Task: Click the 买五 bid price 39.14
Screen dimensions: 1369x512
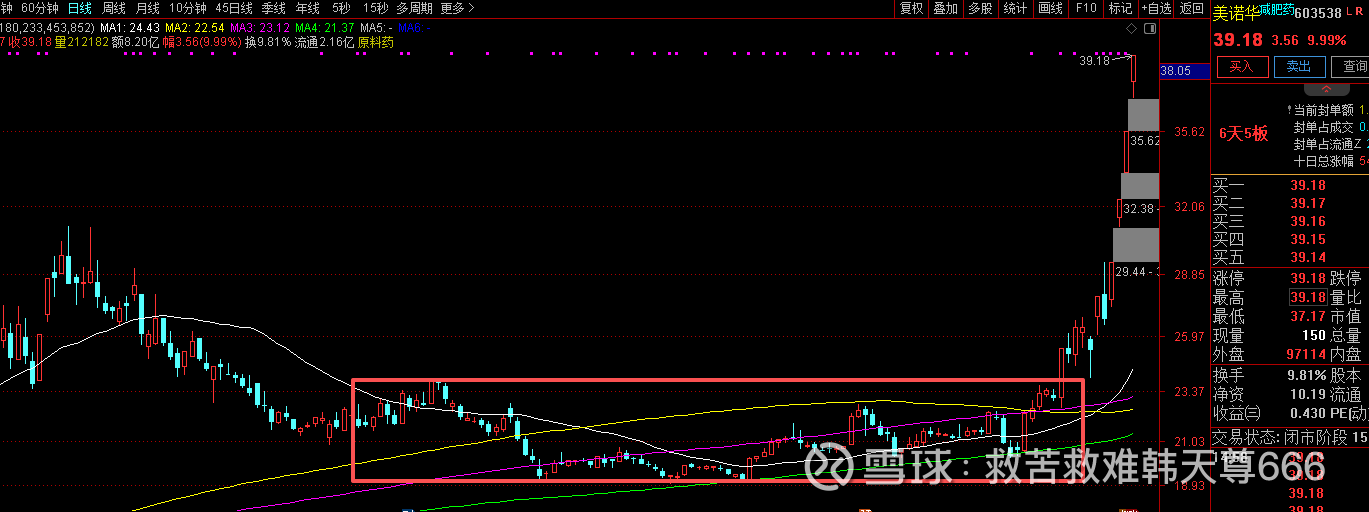Action: [x=1307, y=257]
